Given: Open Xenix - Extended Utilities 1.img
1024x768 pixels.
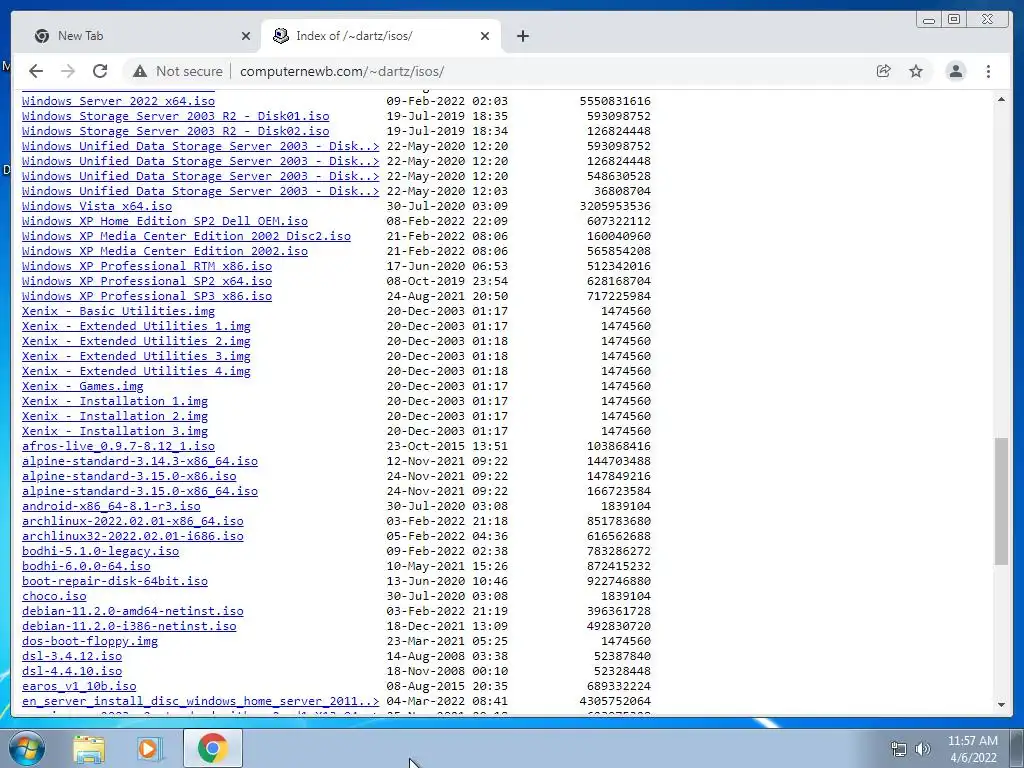Looking at the screenshot, I should click(x=136, y=327).
